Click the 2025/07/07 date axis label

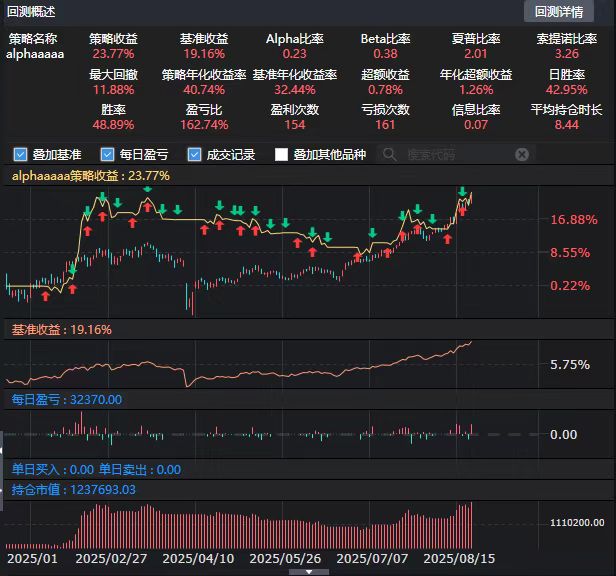(372, 559)
